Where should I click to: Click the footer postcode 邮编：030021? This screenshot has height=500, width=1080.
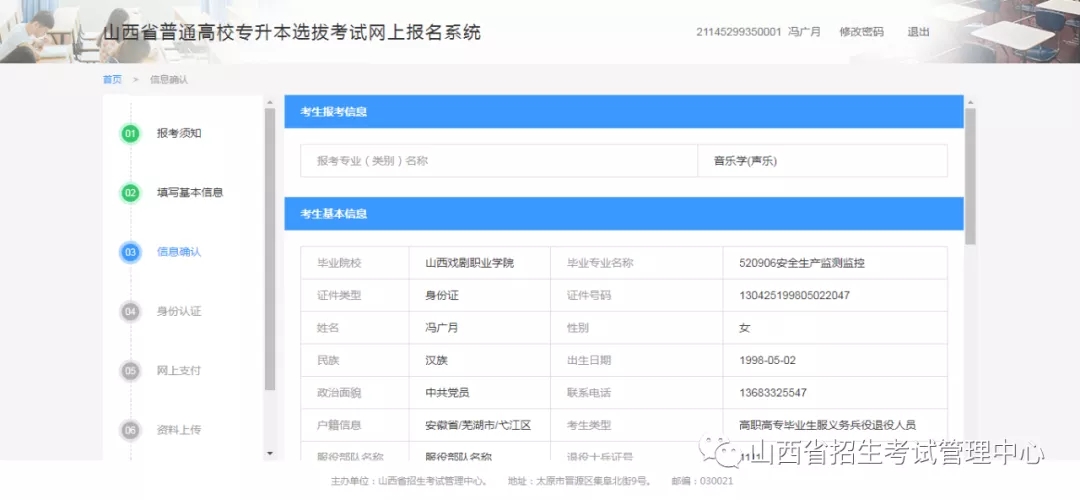point(701,481)
